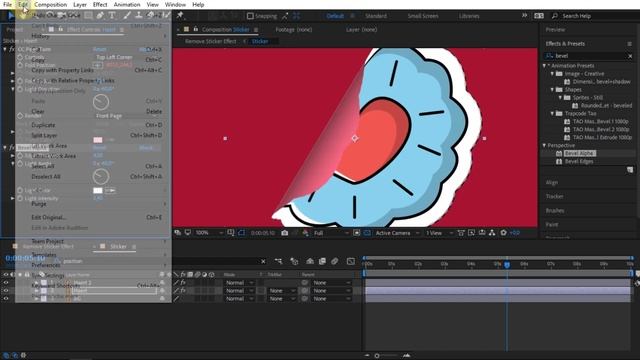Switch to the Standard workspace

coord(376,16)
